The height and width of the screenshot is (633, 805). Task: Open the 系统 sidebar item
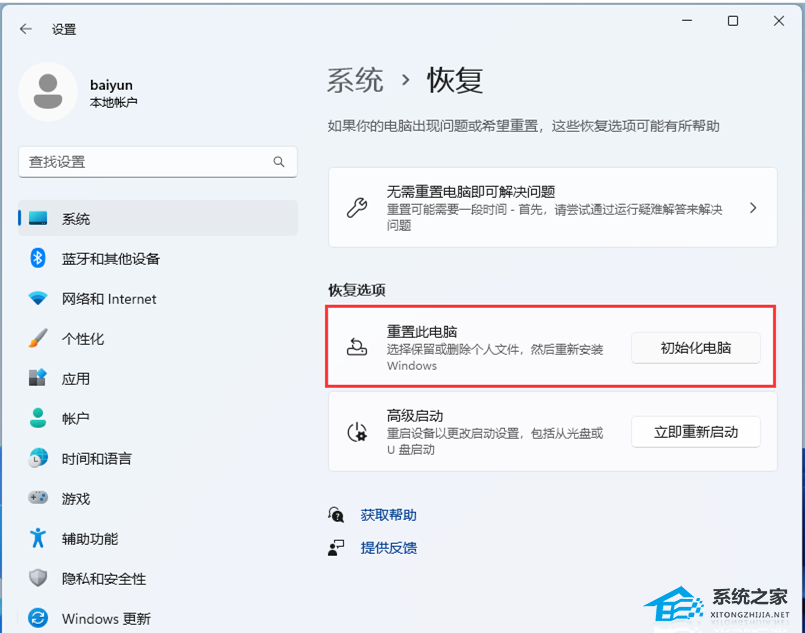coord(158,218)
